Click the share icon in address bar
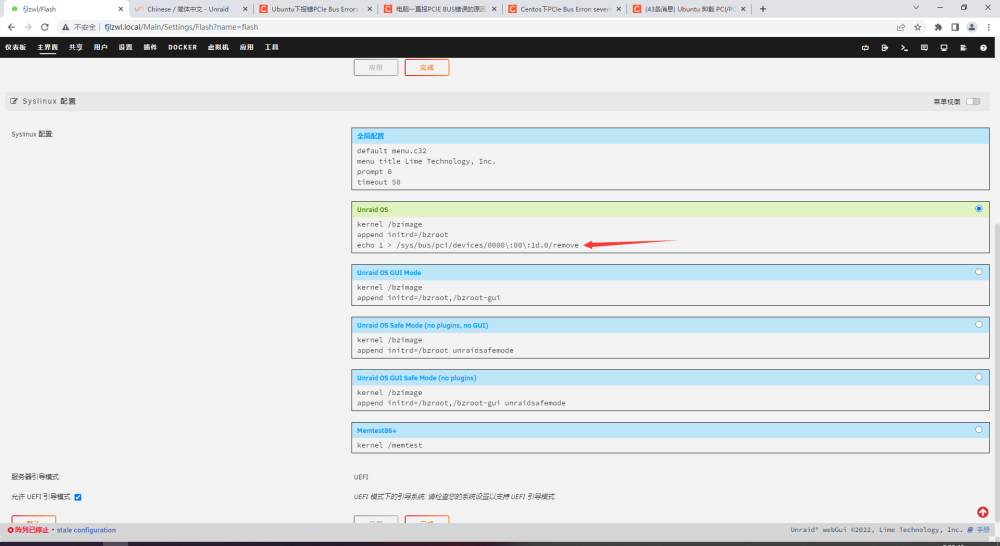The image size is (1000, 546). pyautogui.click(x=901, y=27)
